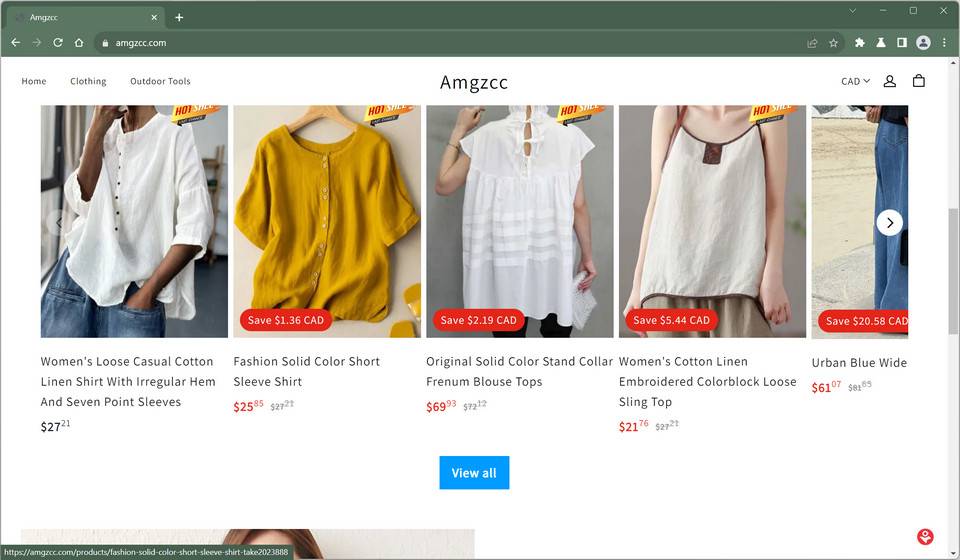Open the browser home page
960x560 pixels.
[x=79, y=43]
